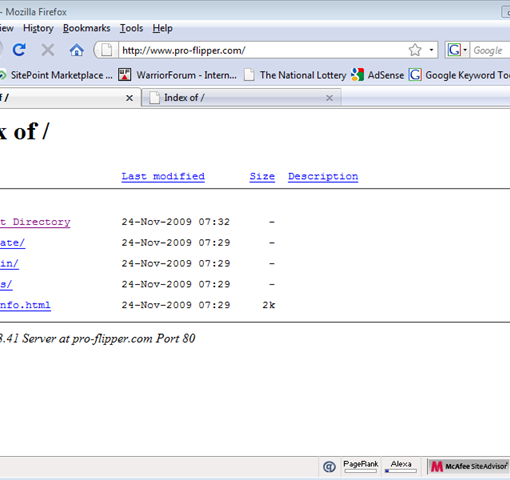This screenshot has width=510, height=480.
Task: Open the Bookmarks menu
Action: point(87,28)
